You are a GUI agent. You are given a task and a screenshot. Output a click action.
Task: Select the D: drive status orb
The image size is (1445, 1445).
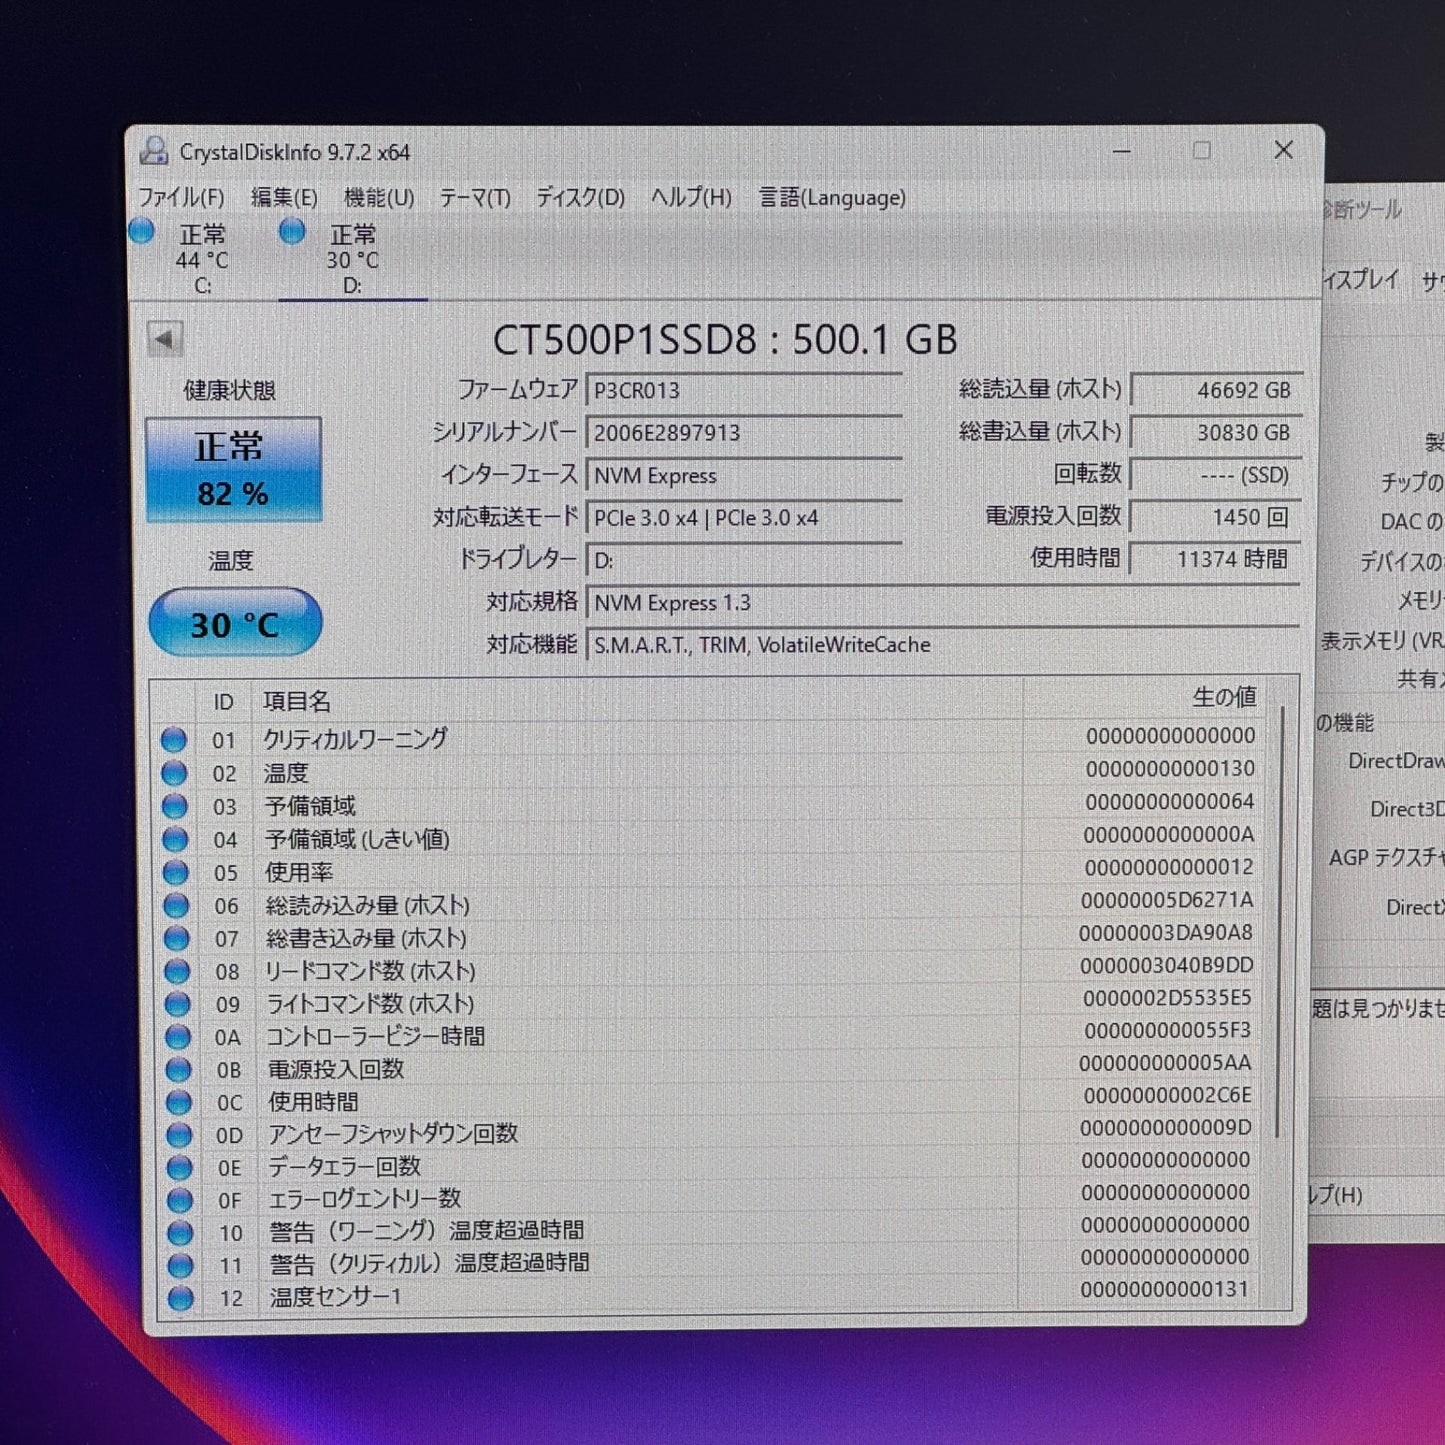click(x=292, y=231)
